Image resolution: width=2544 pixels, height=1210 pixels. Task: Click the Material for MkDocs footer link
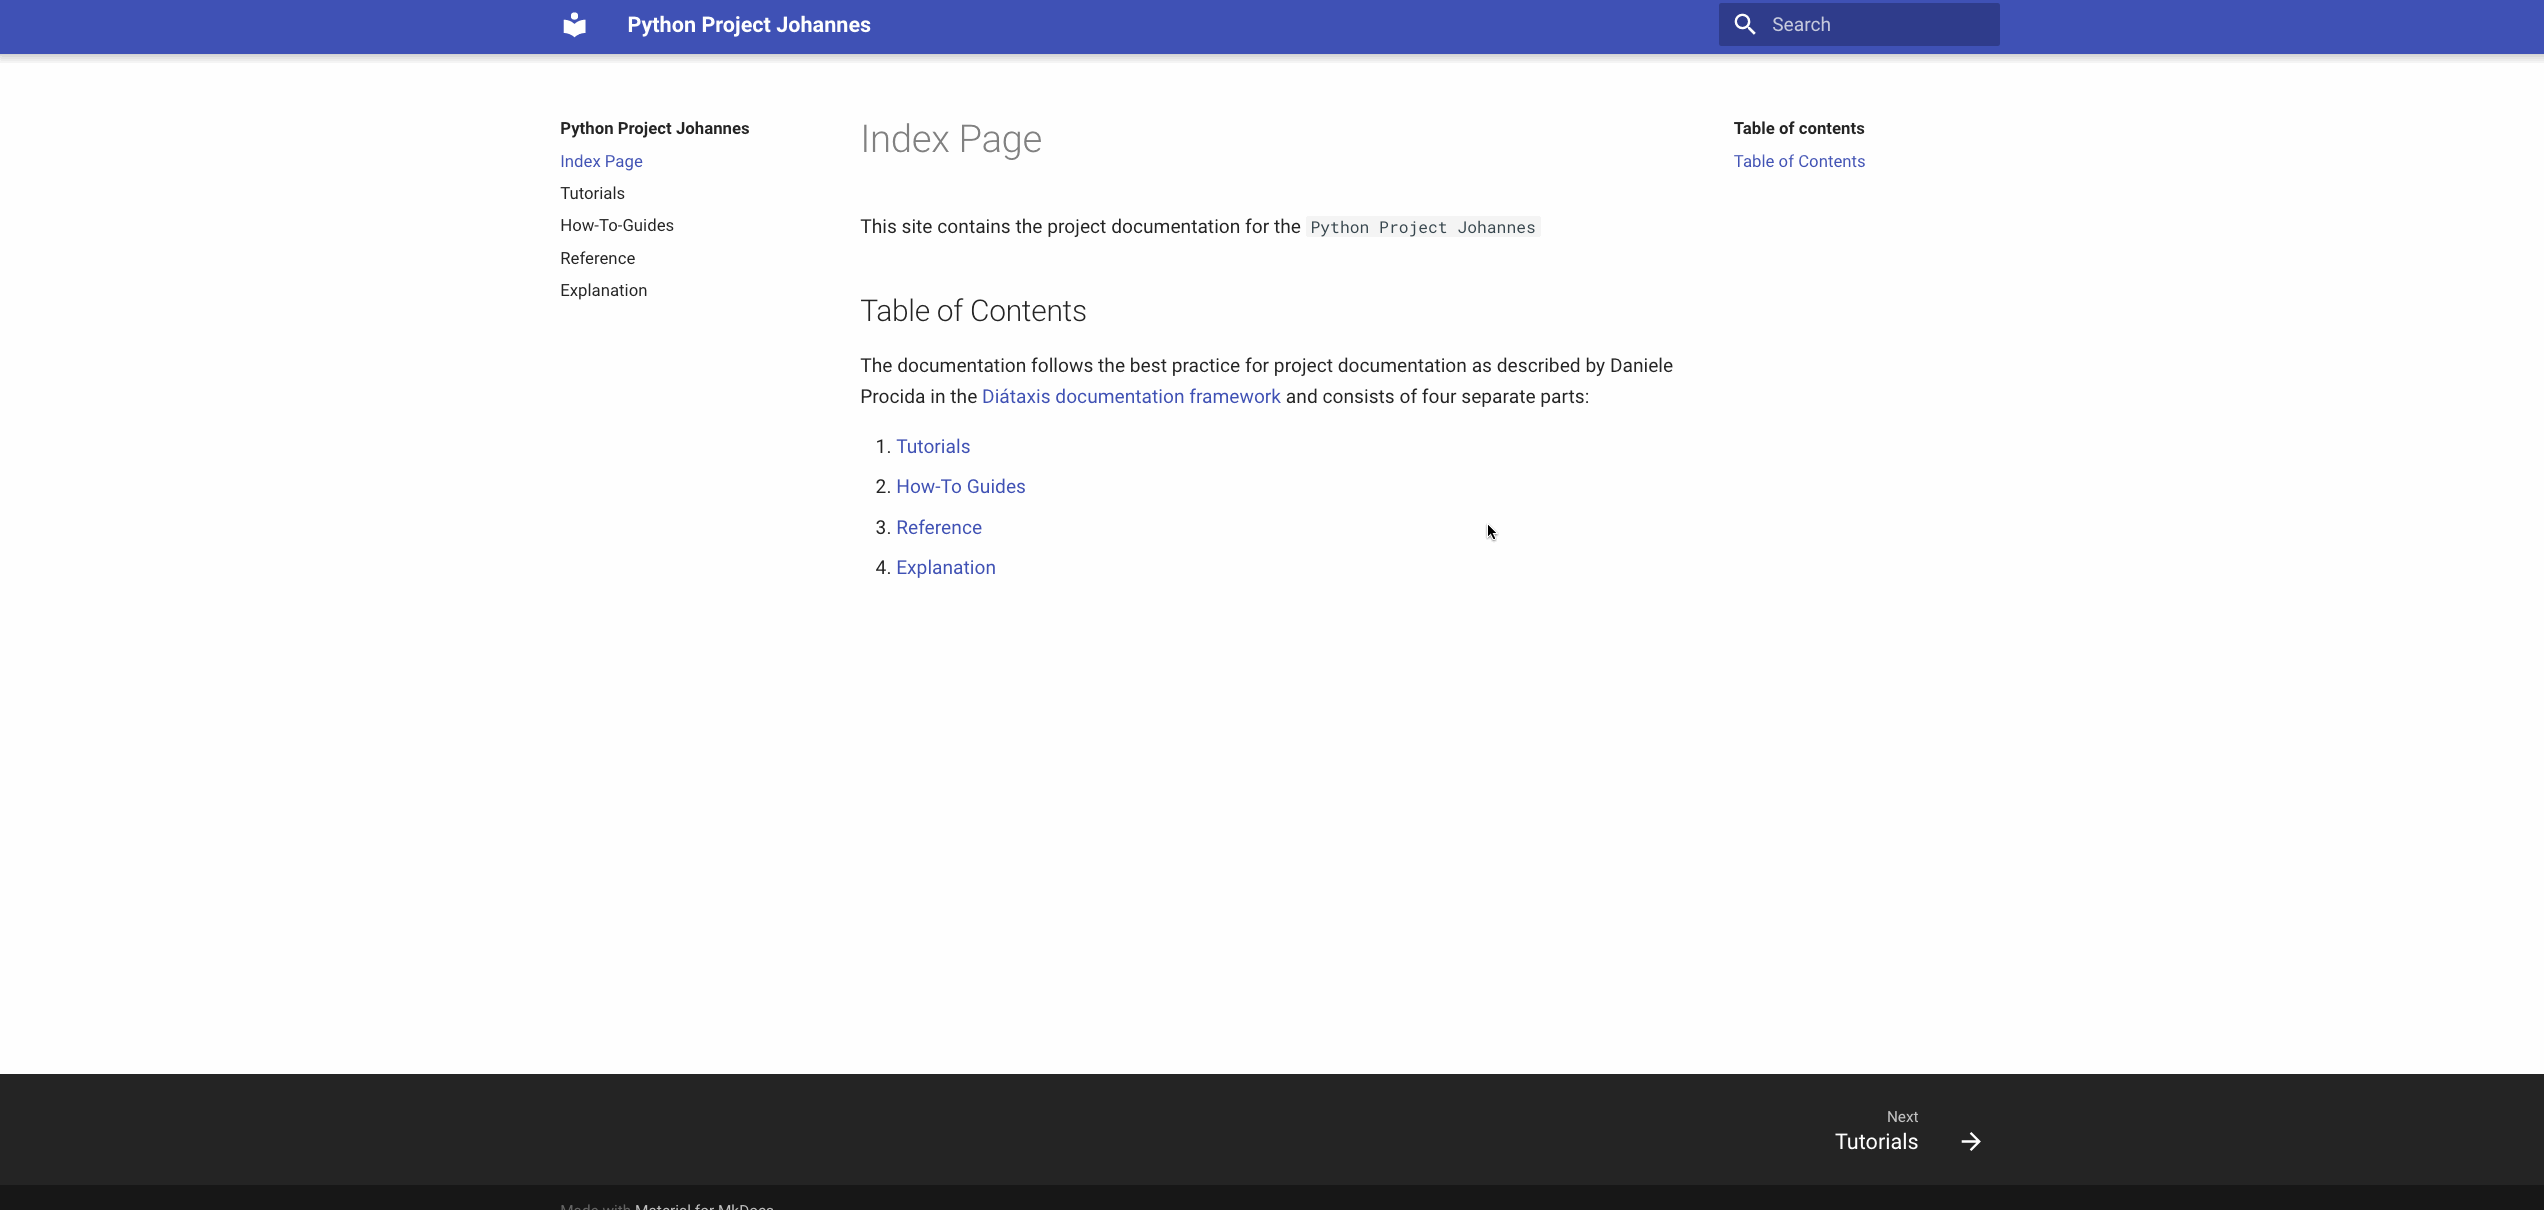pyautogui.click(x=703, y=1206)
